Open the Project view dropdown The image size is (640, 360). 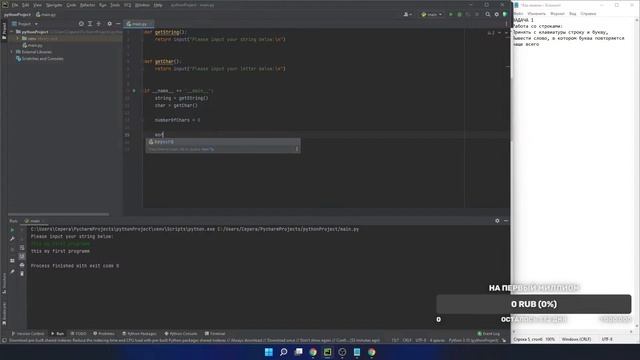25,24
